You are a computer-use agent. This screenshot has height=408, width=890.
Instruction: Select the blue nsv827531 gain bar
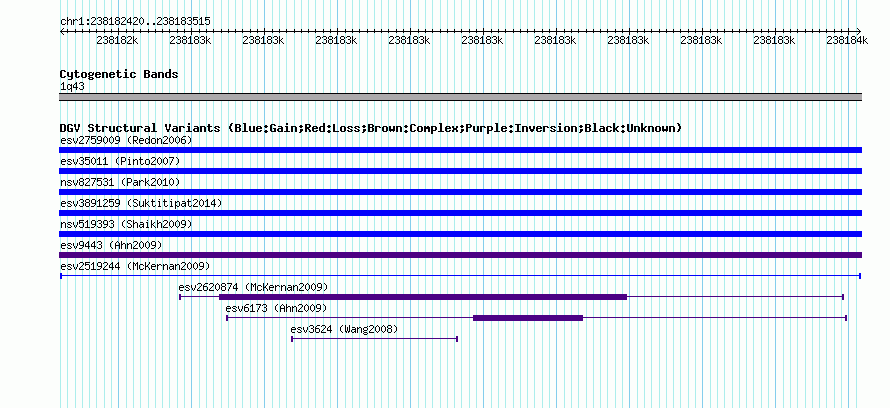[x=460, y=192]
